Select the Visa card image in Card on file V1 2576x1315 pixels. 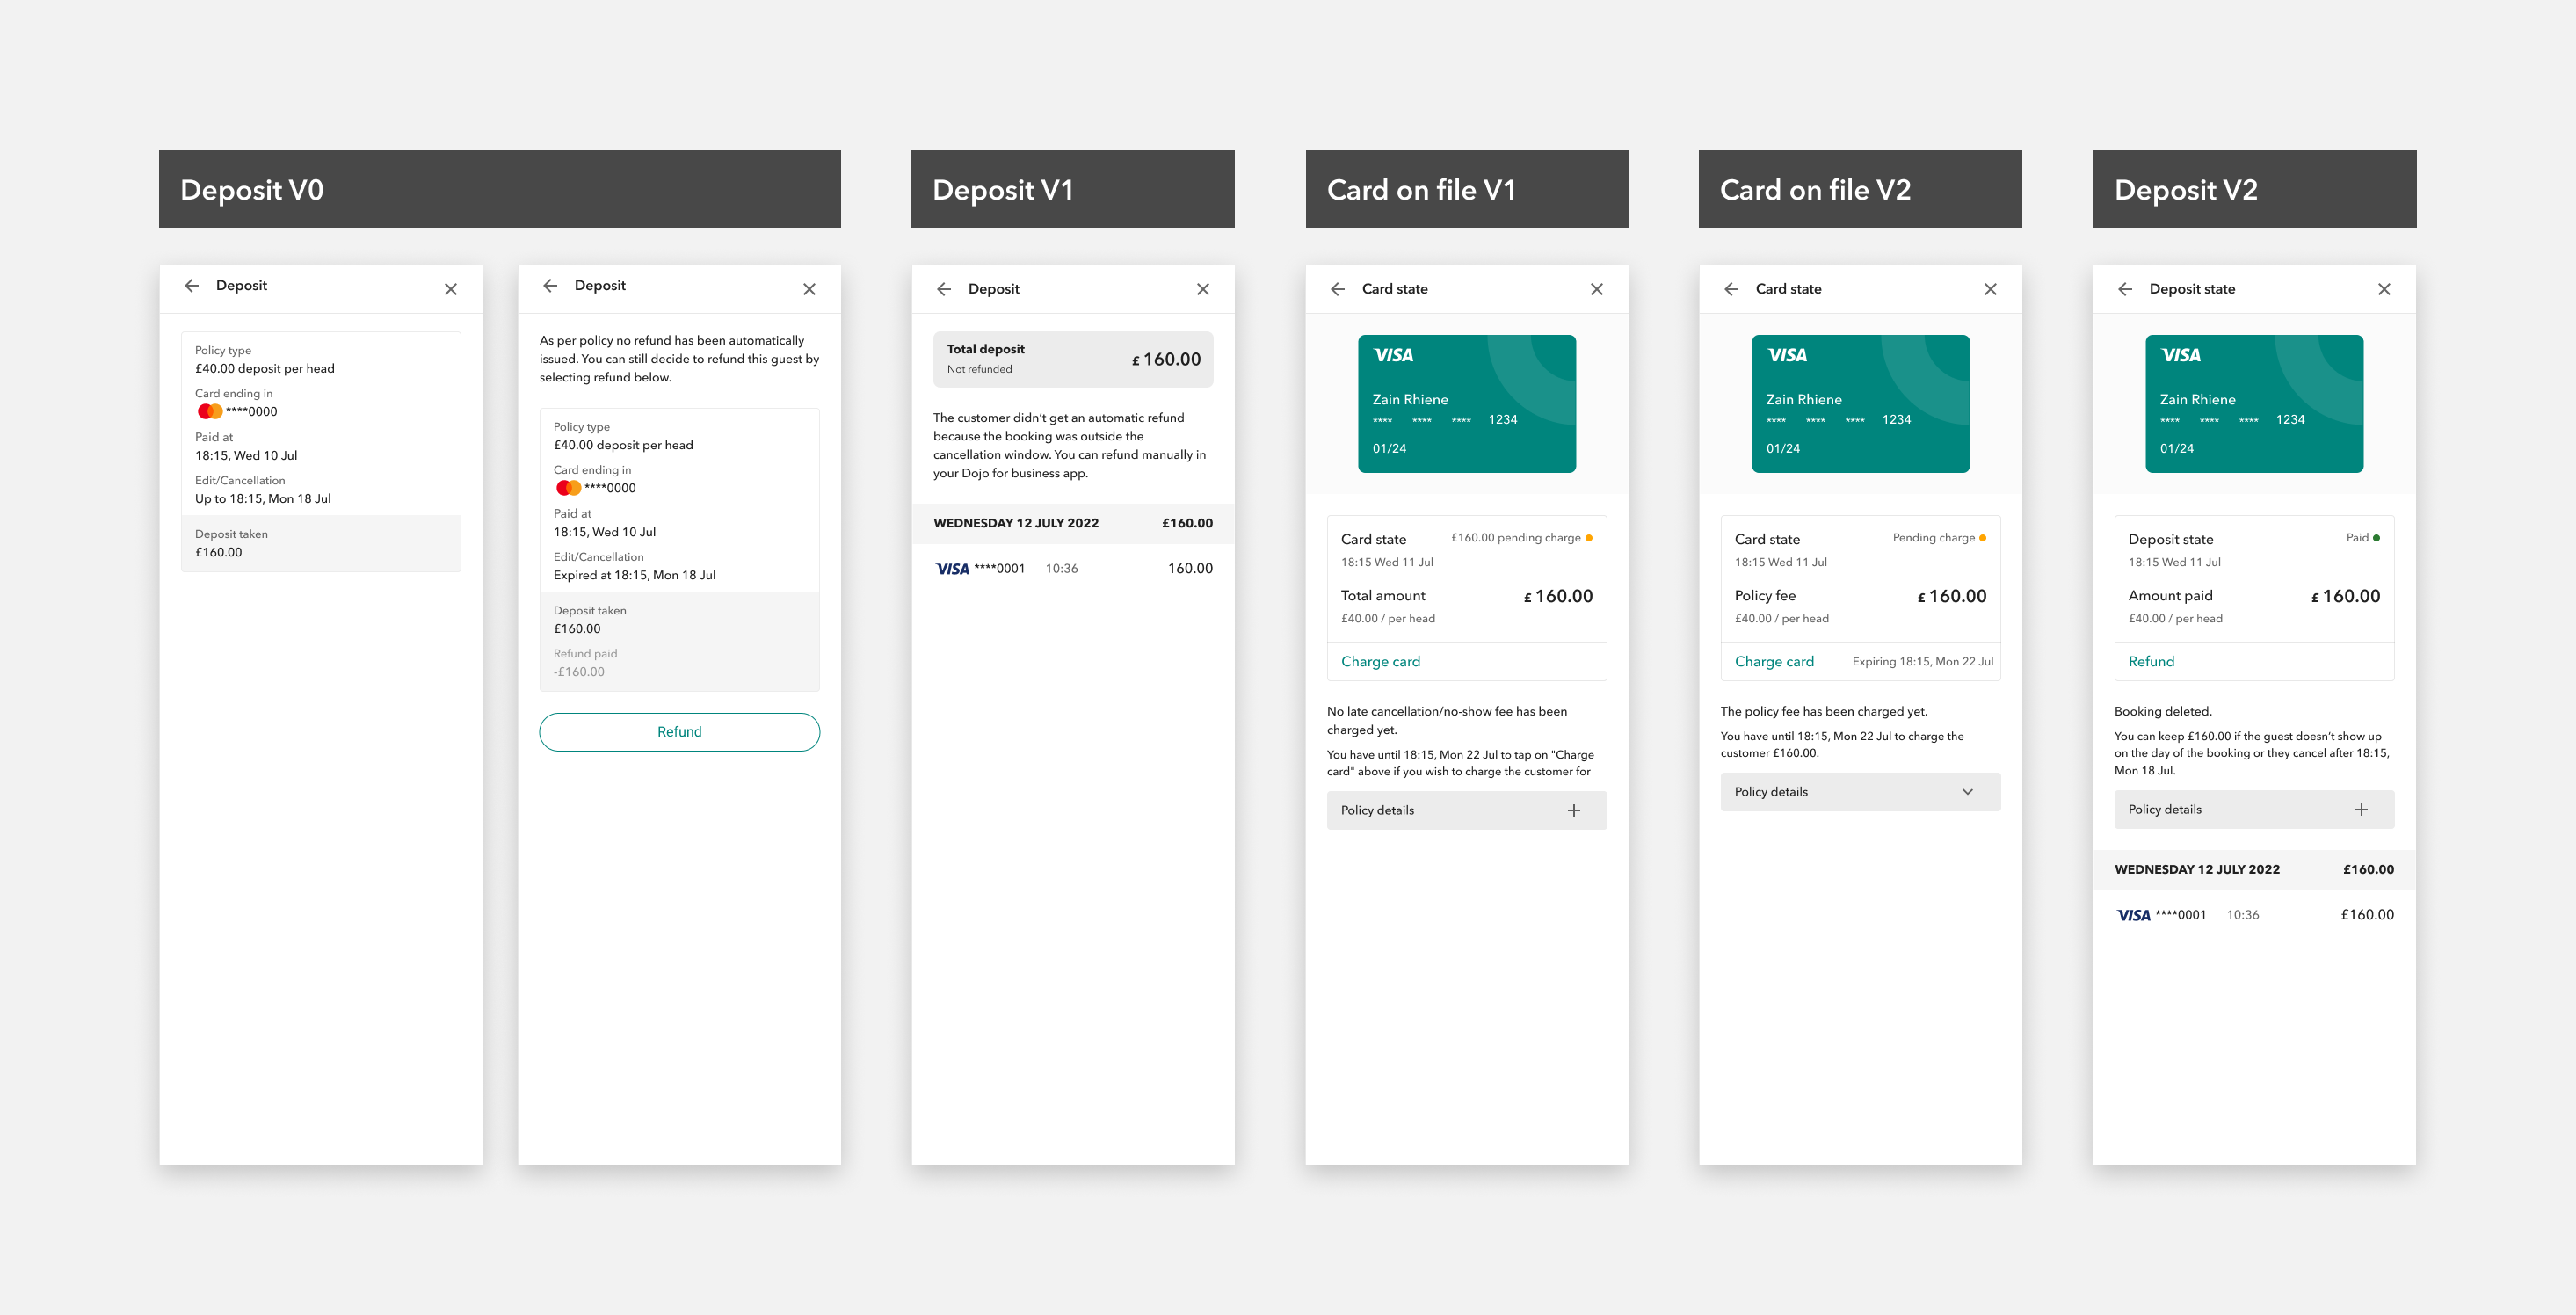1466,403
